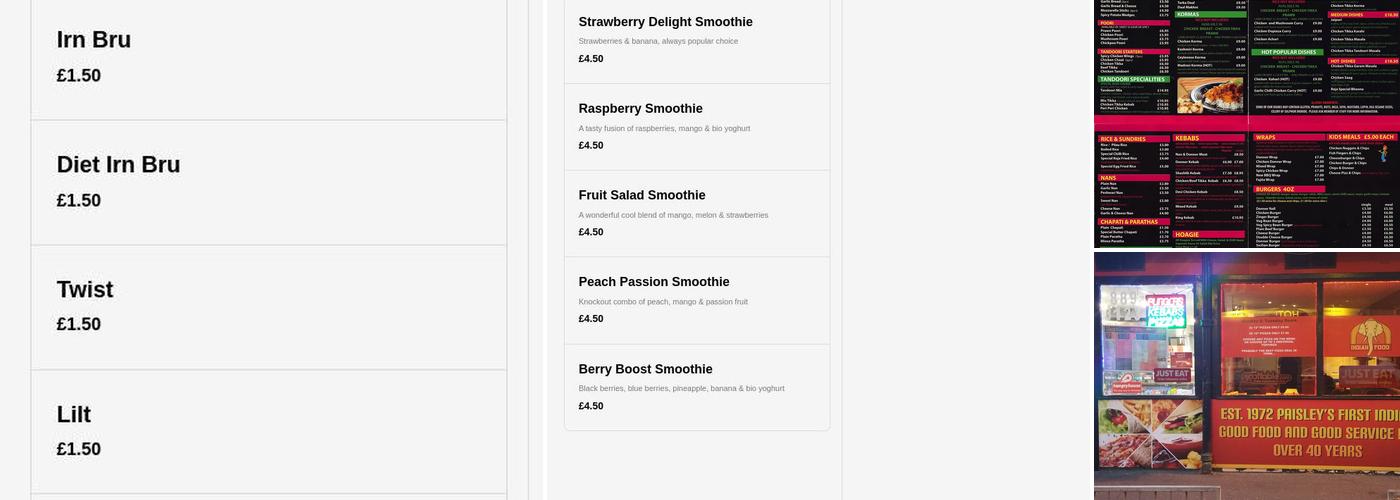Select the Irn Bru drink item
The width and height of the screenshot is (1400, 500).
pyautogui.click(x=94, y=40)
